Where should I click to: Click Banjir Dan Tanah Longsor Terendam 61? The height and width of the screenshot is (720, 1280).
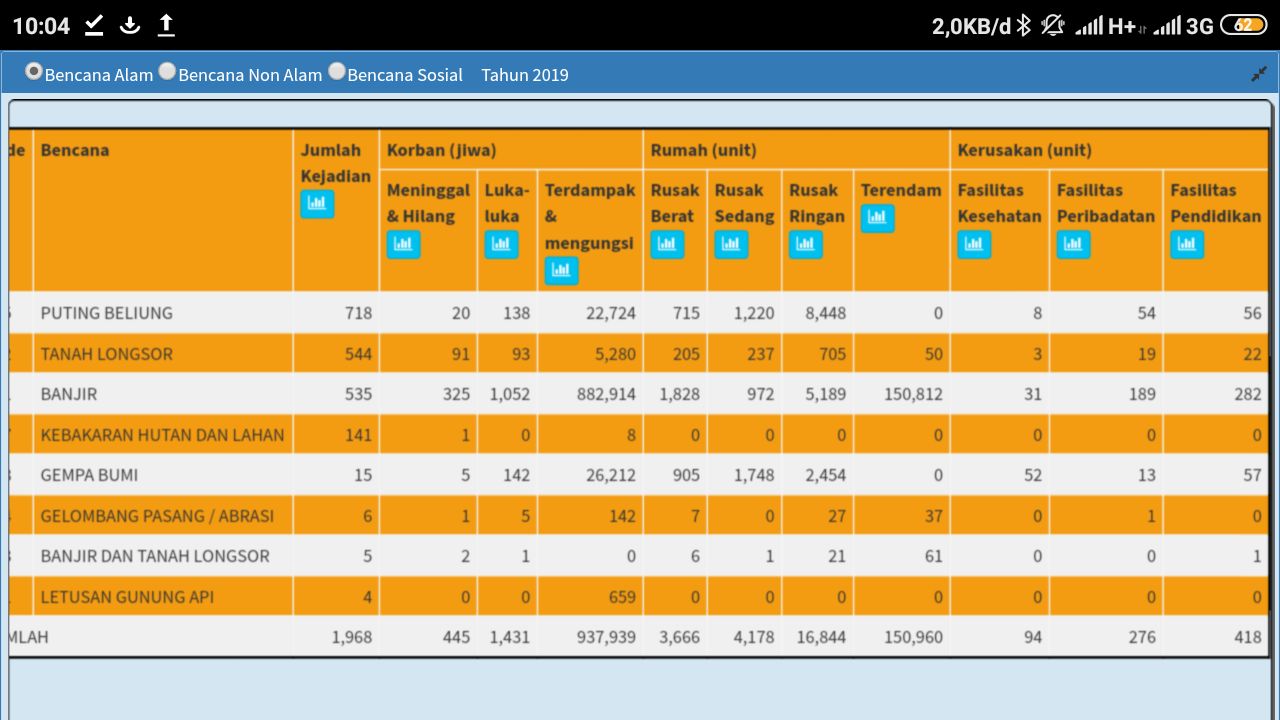click(933, 556)
